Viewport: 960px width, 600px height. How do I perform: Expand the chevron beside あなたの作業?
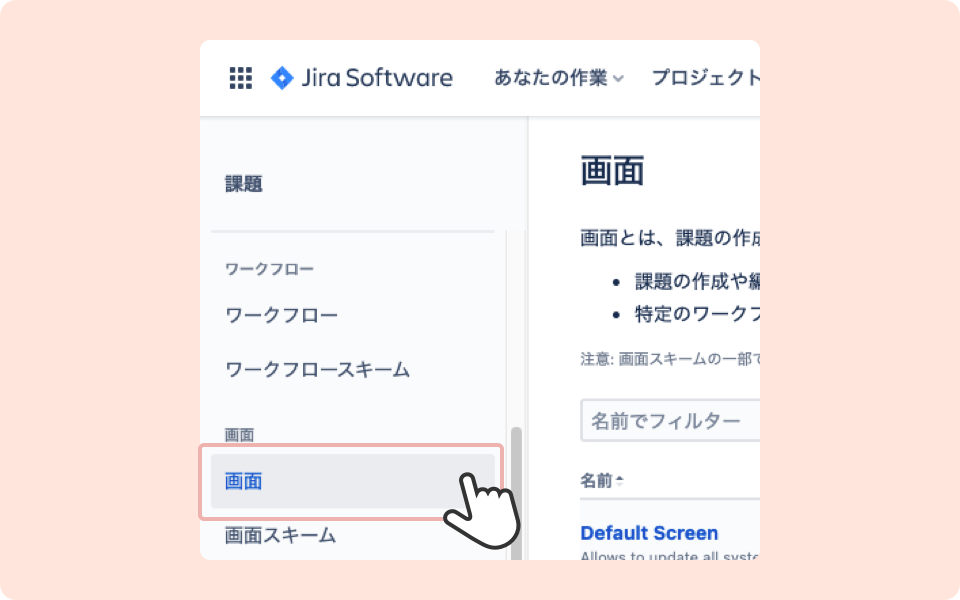[x=619, y=79]
